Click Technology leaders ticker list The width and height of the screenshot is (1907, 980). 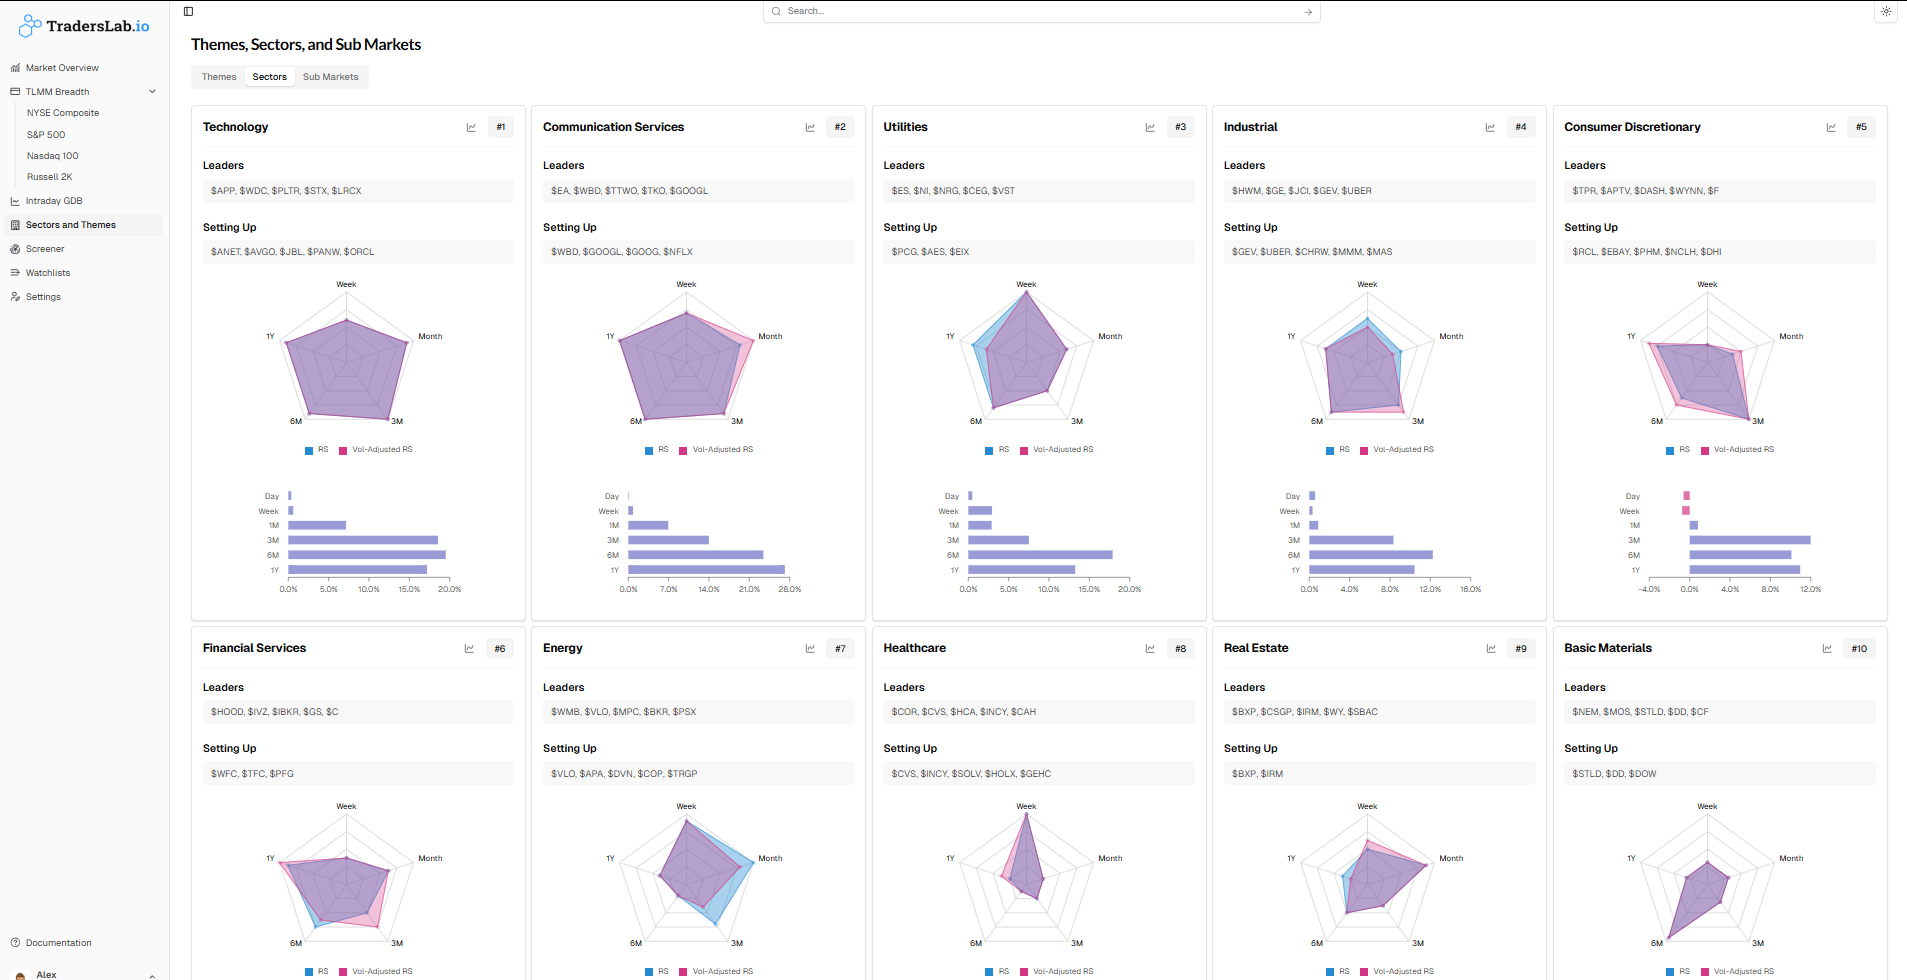tap(358, 191)
